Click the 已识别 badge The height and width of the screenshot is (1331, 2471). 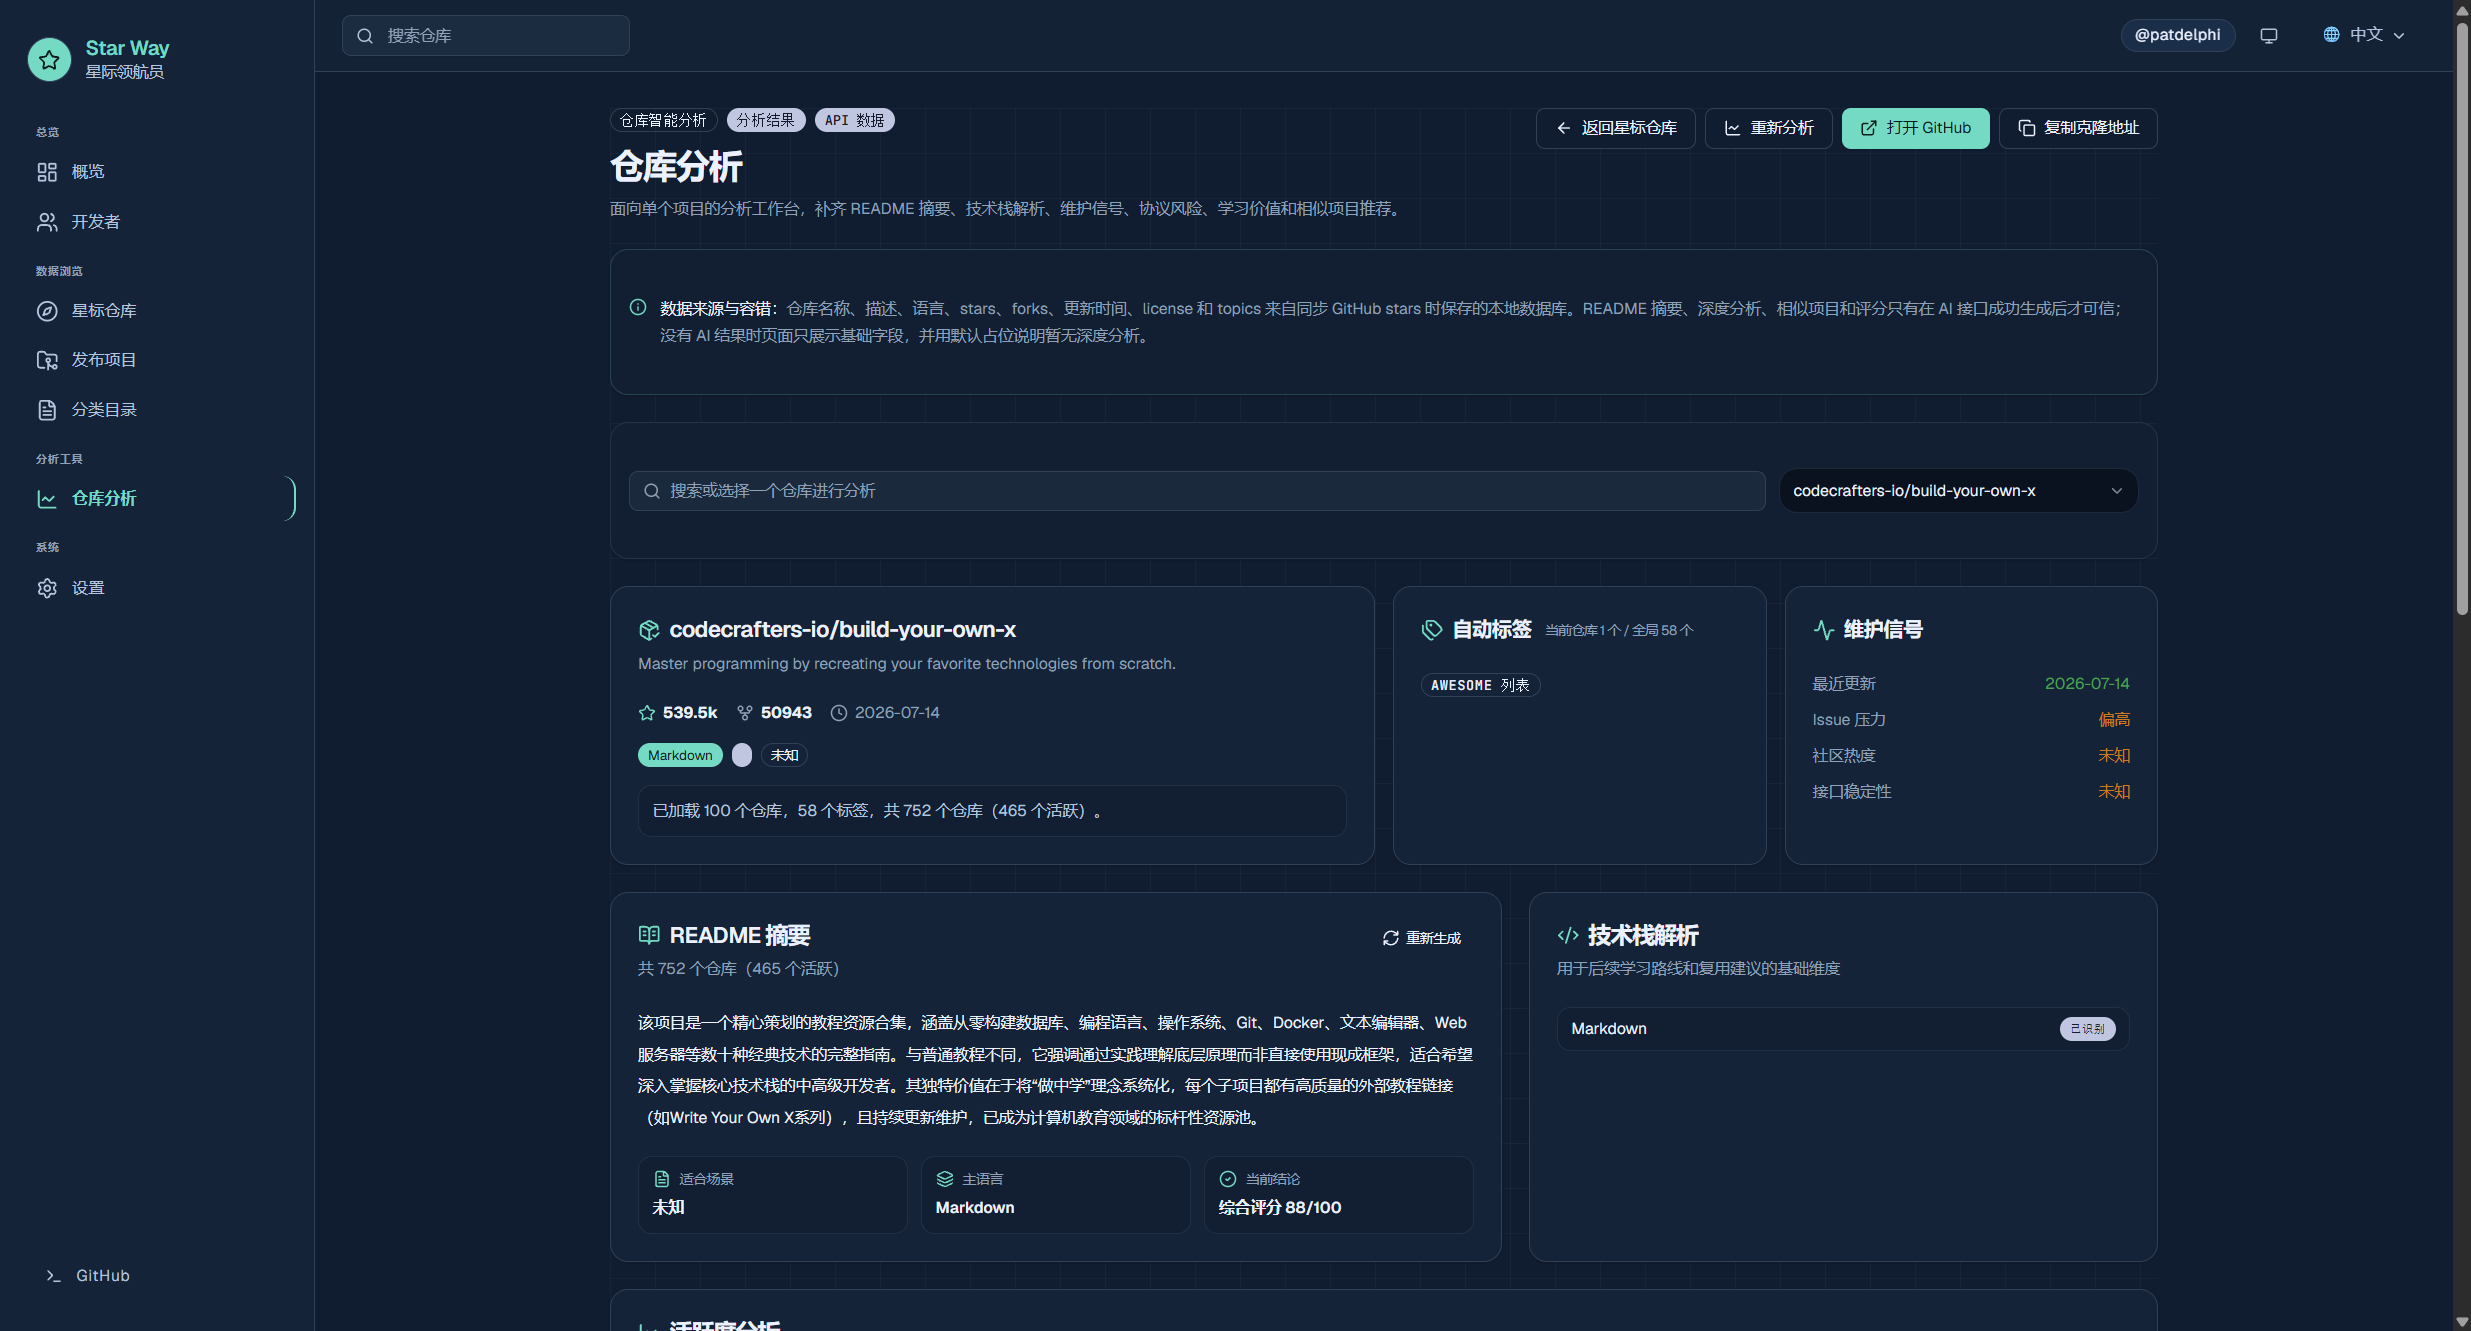pos(2087,1029)
